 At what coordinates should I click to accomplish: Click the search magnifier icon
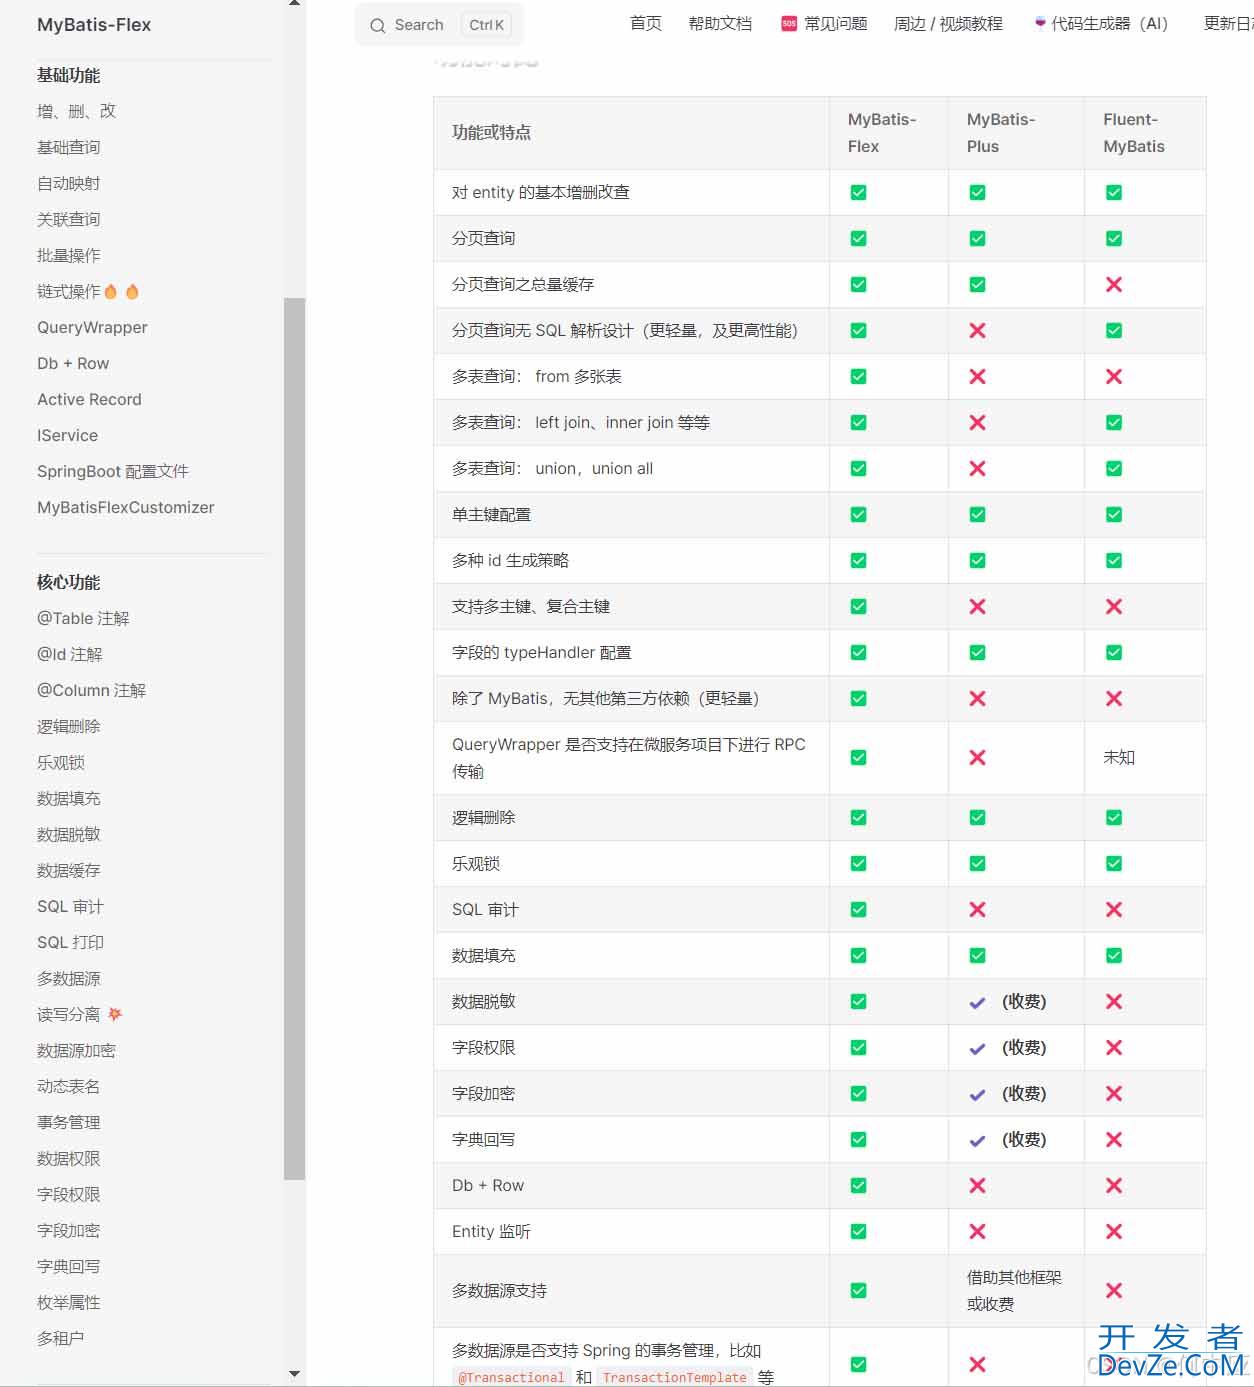tap(377, 26)
